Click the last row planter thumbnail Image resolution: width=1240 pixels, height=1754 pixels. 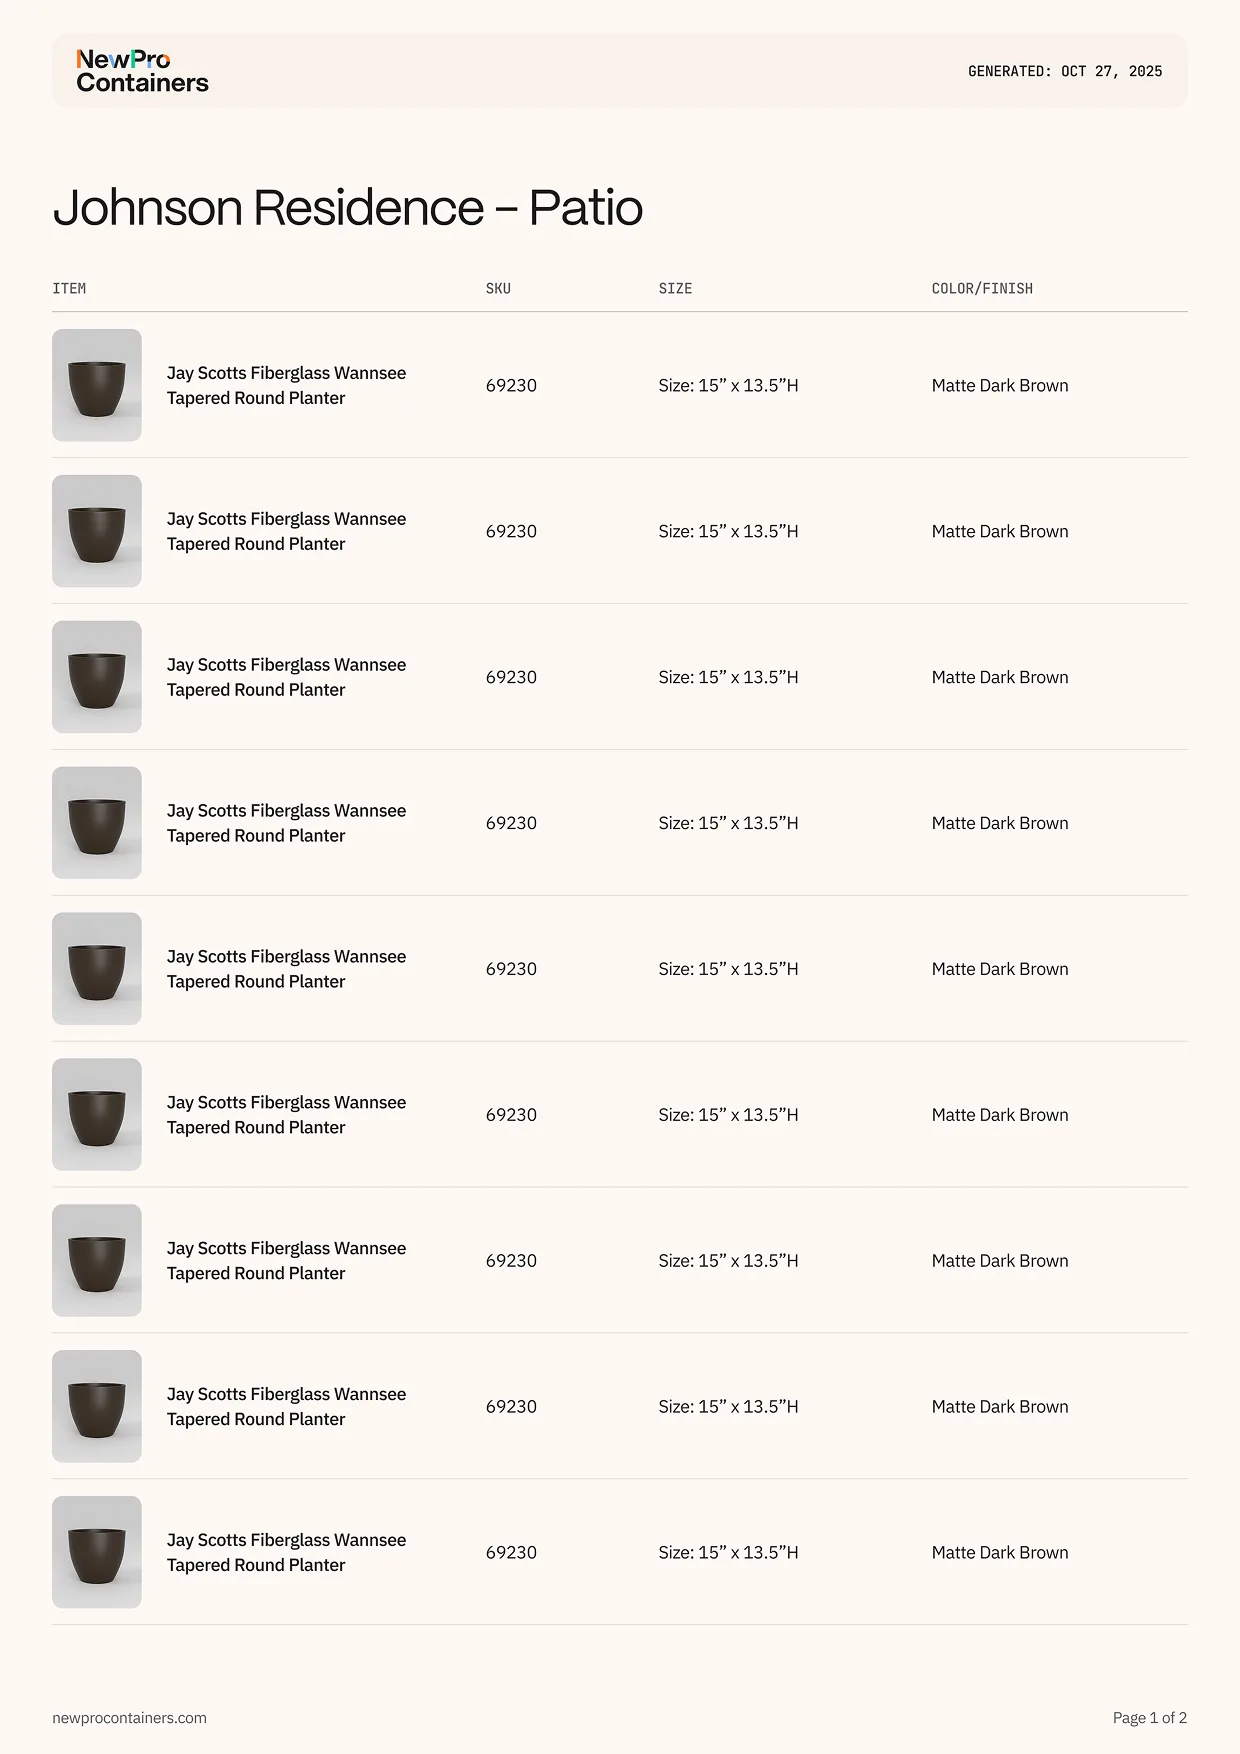[x=97, y=1552]
